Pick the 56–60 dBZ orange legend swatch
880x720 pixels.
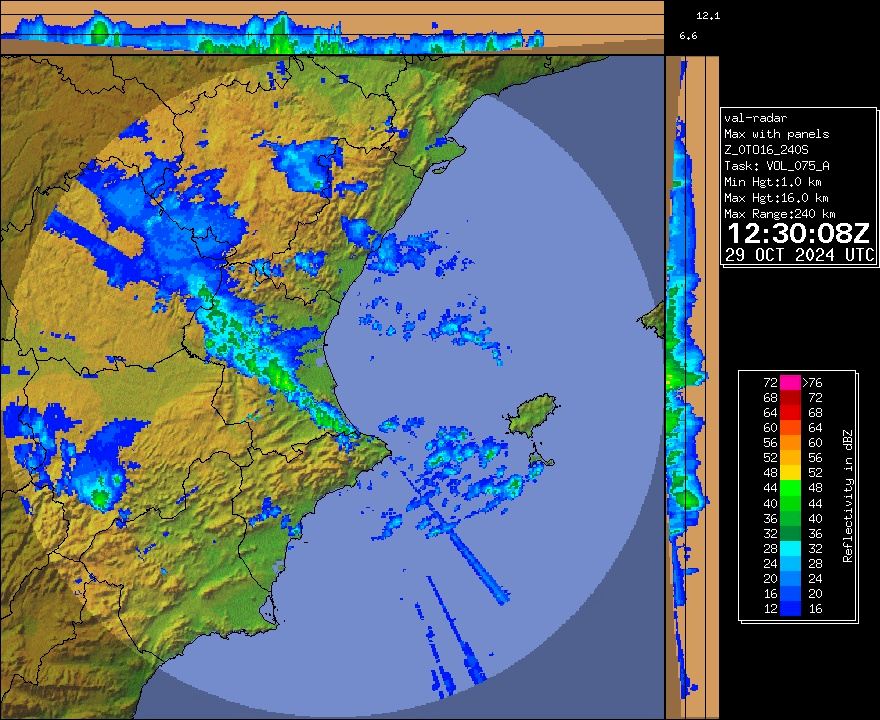pyautogui.click(x=790, y=442)
